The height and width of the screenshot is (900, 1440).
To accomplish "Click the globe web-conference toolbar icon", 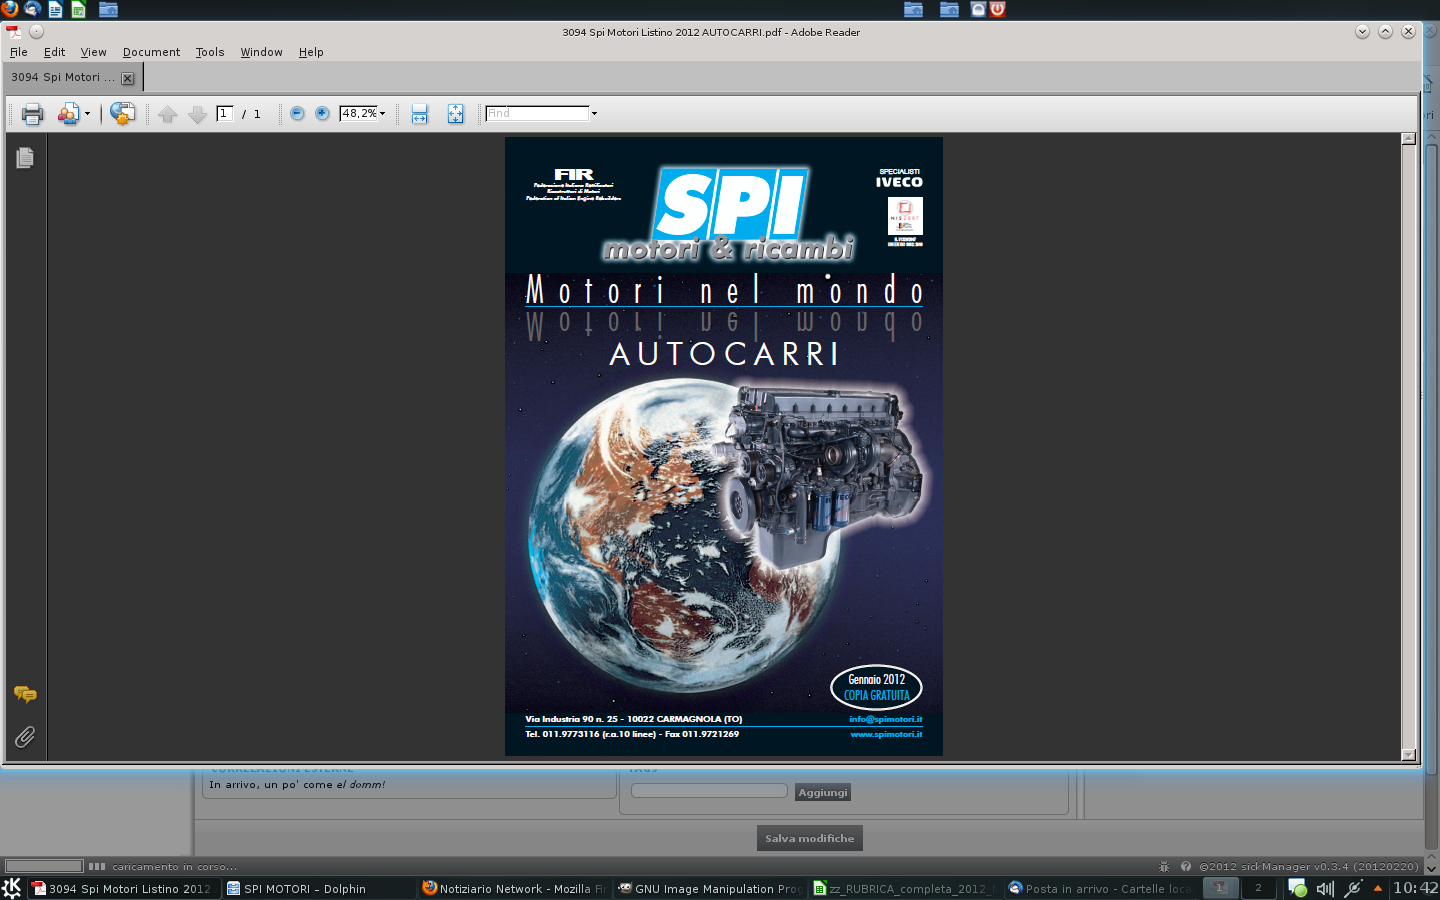I will pos(122,114).
